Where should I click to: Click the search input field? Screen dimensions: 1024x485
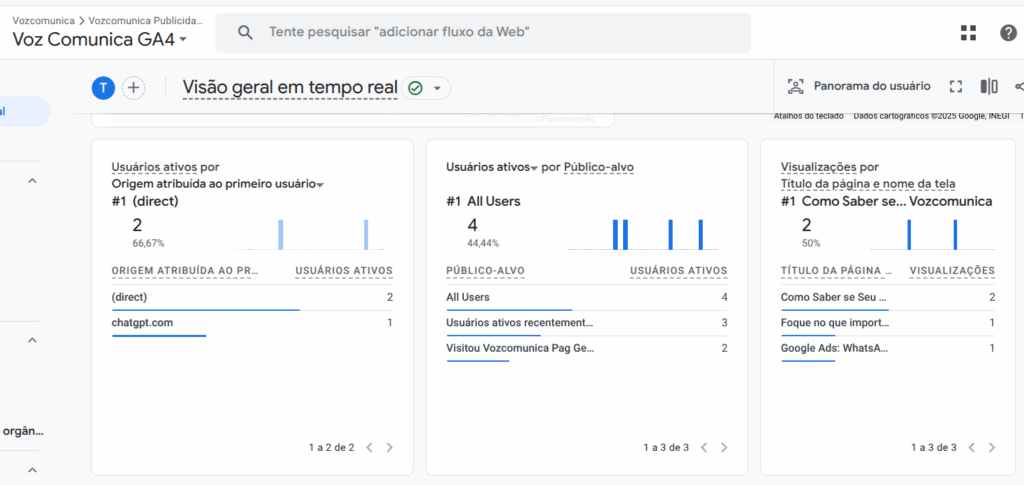483,33
